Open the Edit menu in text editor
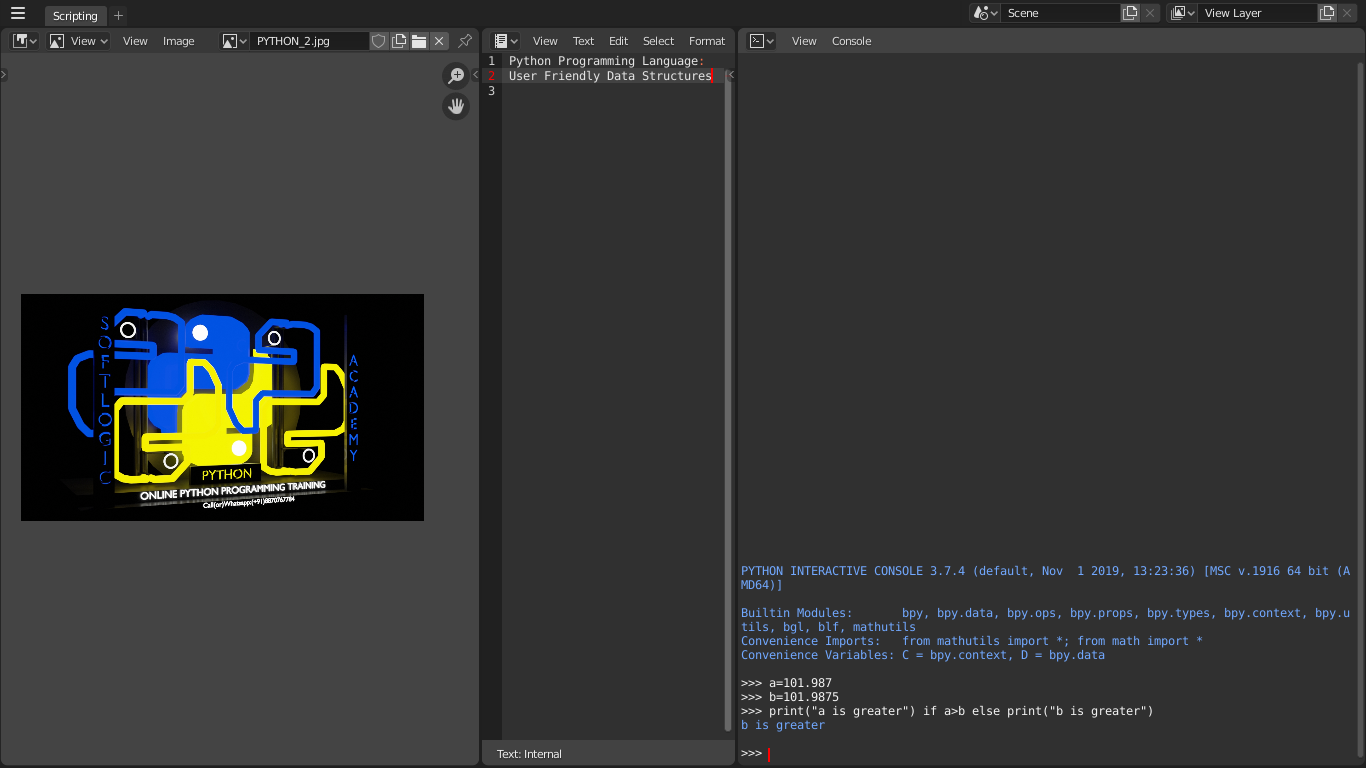Viewport: 1366px width, 768px height. (619, 41)
